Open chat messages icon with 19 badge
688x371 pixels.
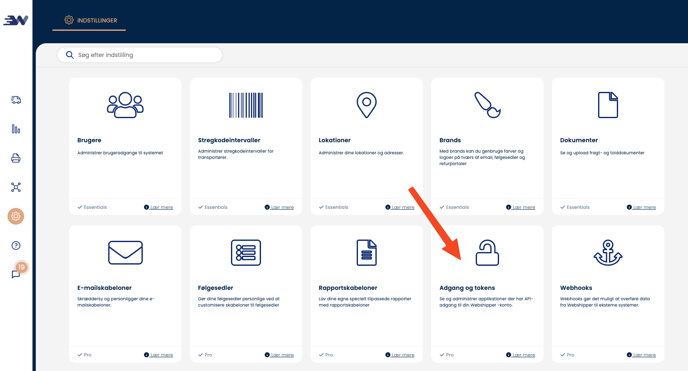18,271
